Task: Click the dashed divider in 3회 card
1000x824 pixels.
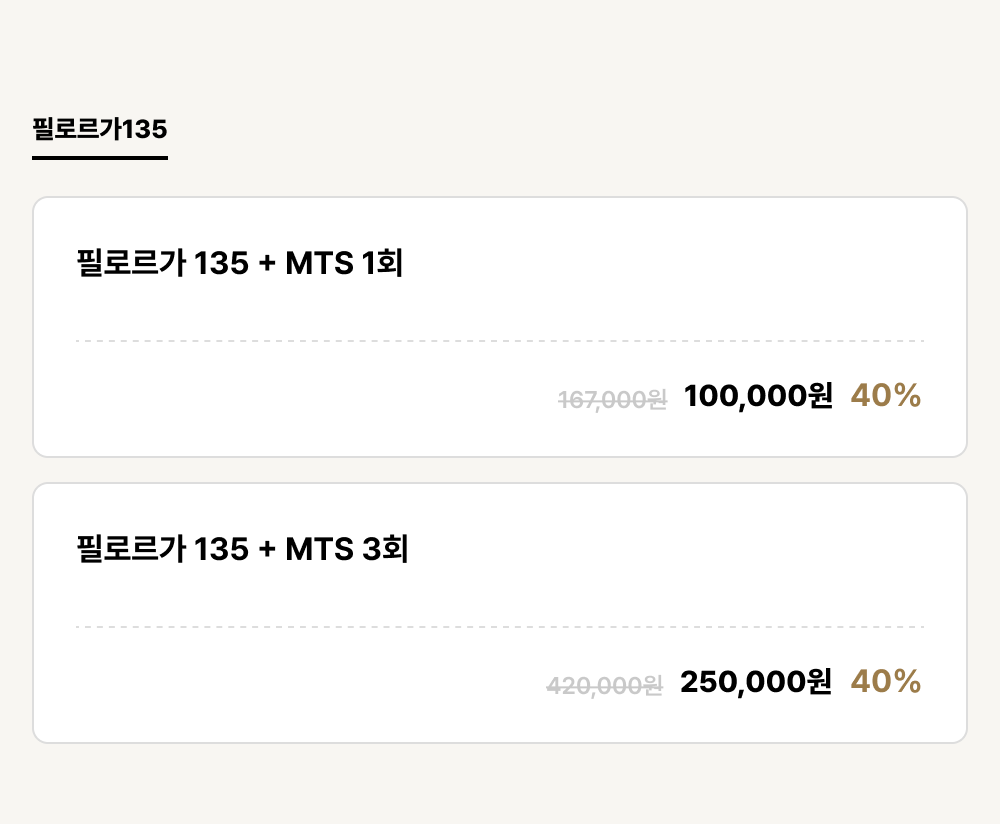Action: click(500, 627)
